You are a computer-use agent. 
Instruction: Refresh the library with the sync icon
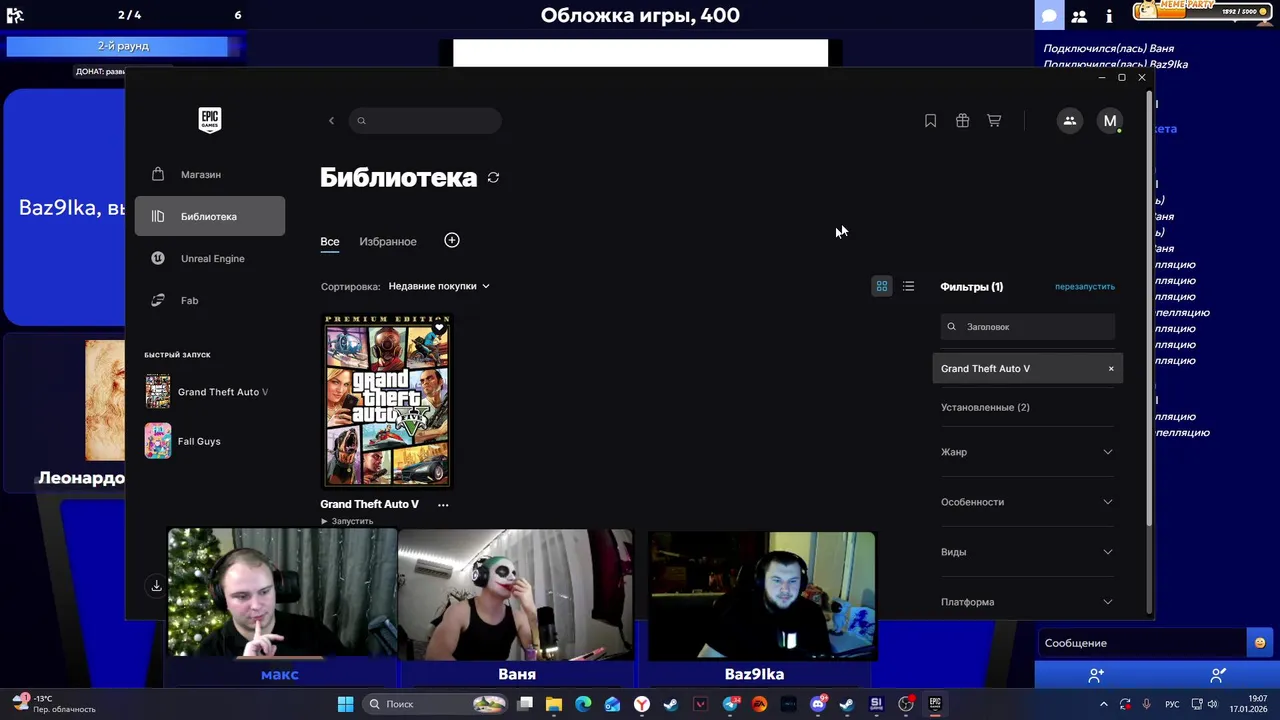coord(493,178)
